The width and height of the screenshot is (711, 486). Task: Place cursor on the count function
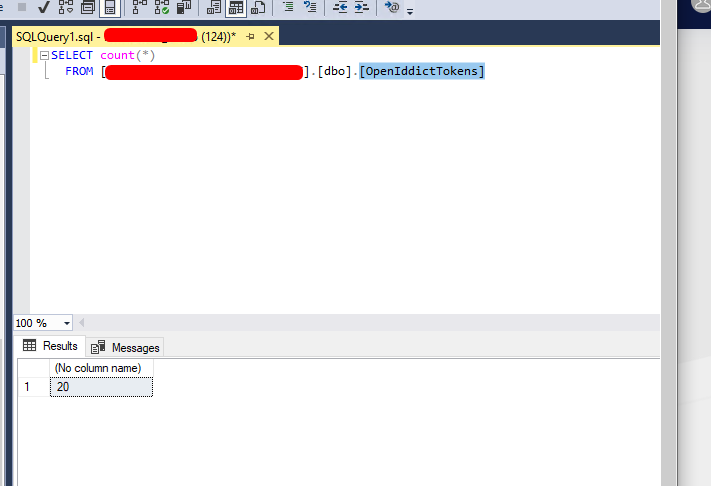117,55
